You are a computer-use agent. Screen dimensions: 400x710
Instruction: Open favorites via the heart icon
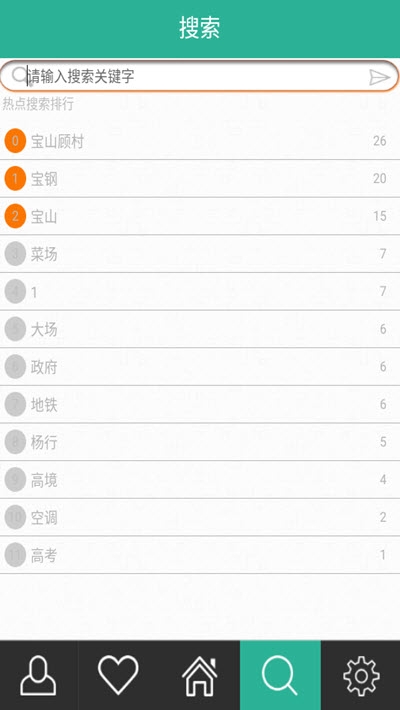pos(118,675)
